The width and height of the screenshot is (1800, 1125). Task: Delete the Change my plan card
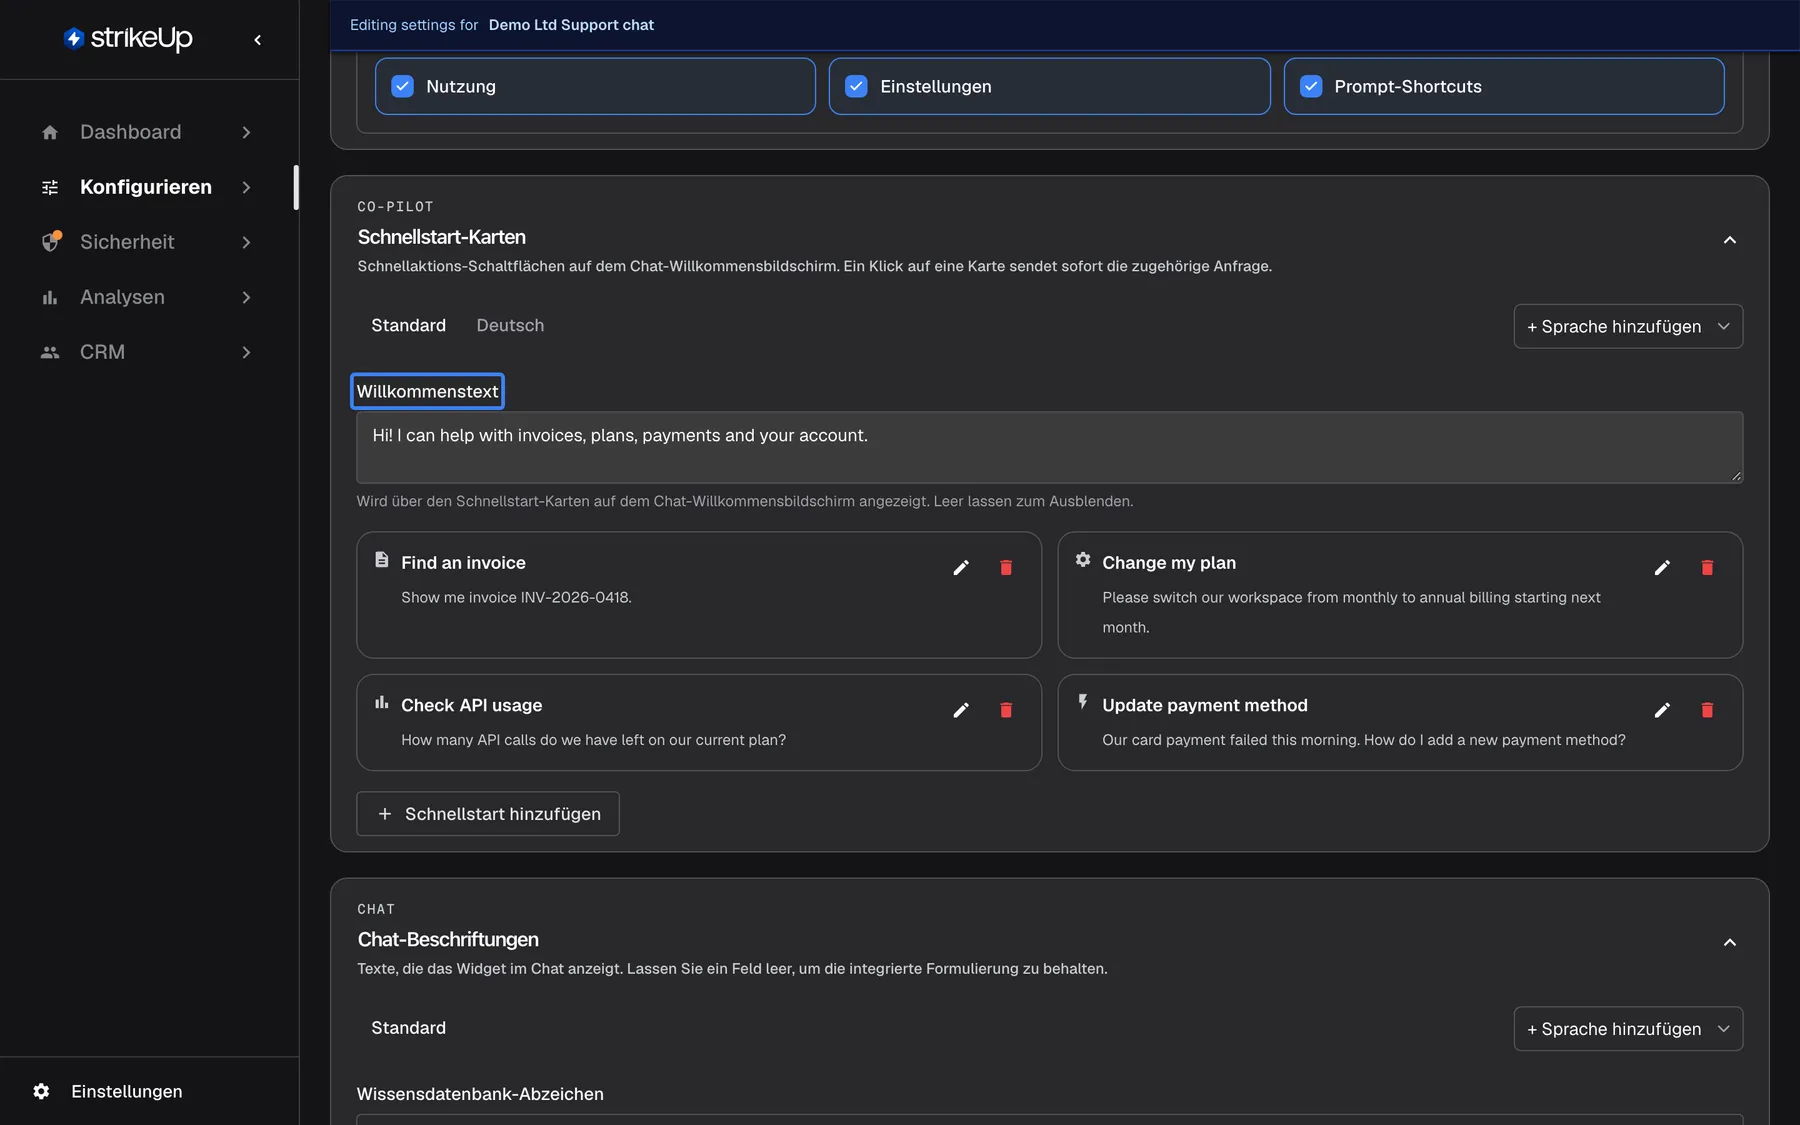tap(1707, 568)
